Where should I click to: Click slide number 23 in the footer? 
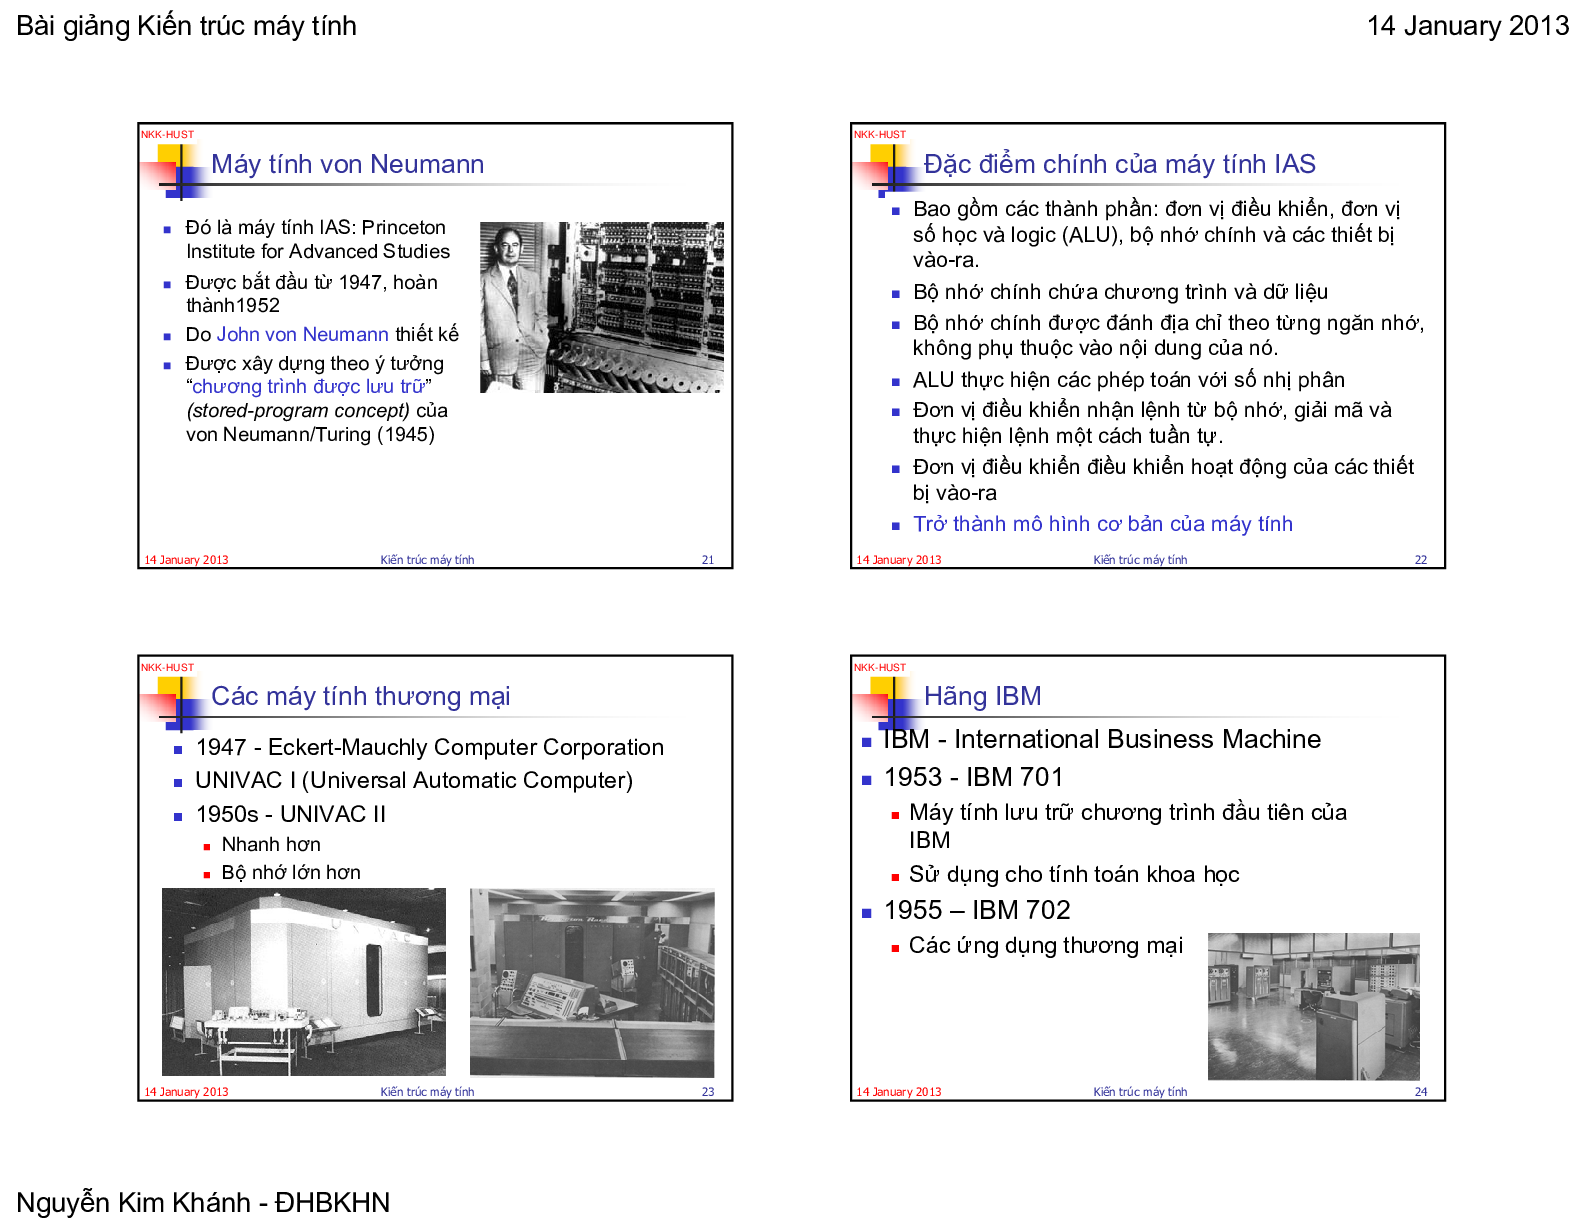(708, 1092)
